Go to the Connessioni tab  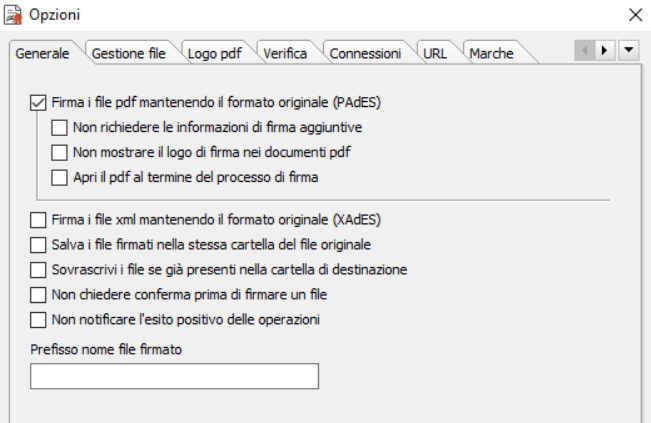point(365,54)
